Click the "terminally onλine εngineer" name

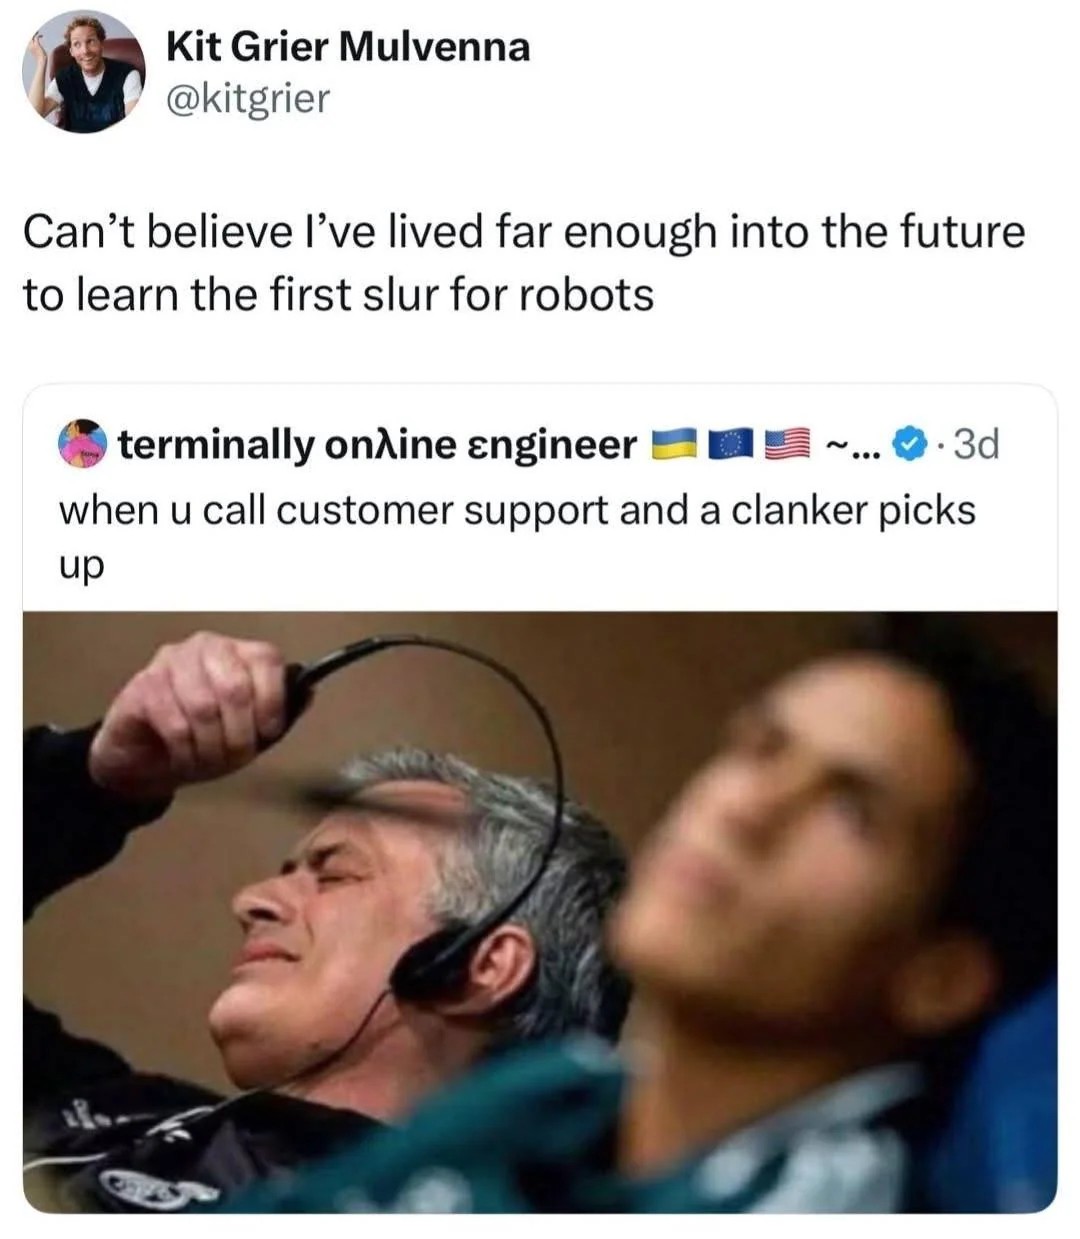point(378,444)
